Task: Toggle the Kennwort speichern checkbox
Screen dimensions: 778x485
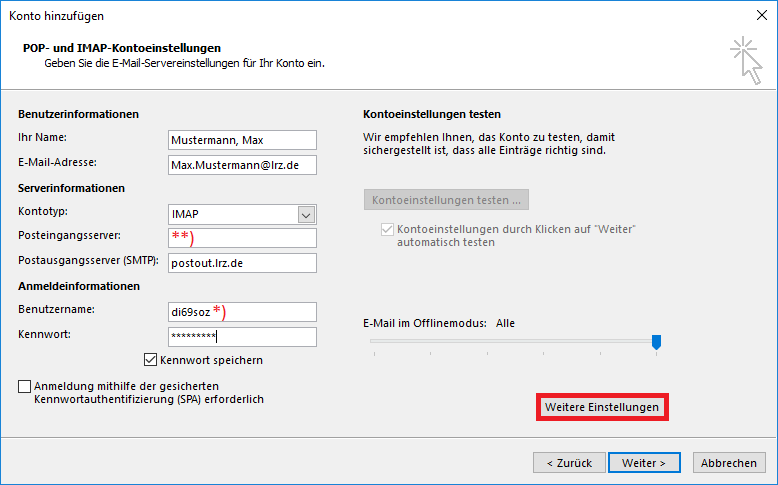Action: click(x=151, y=360)
